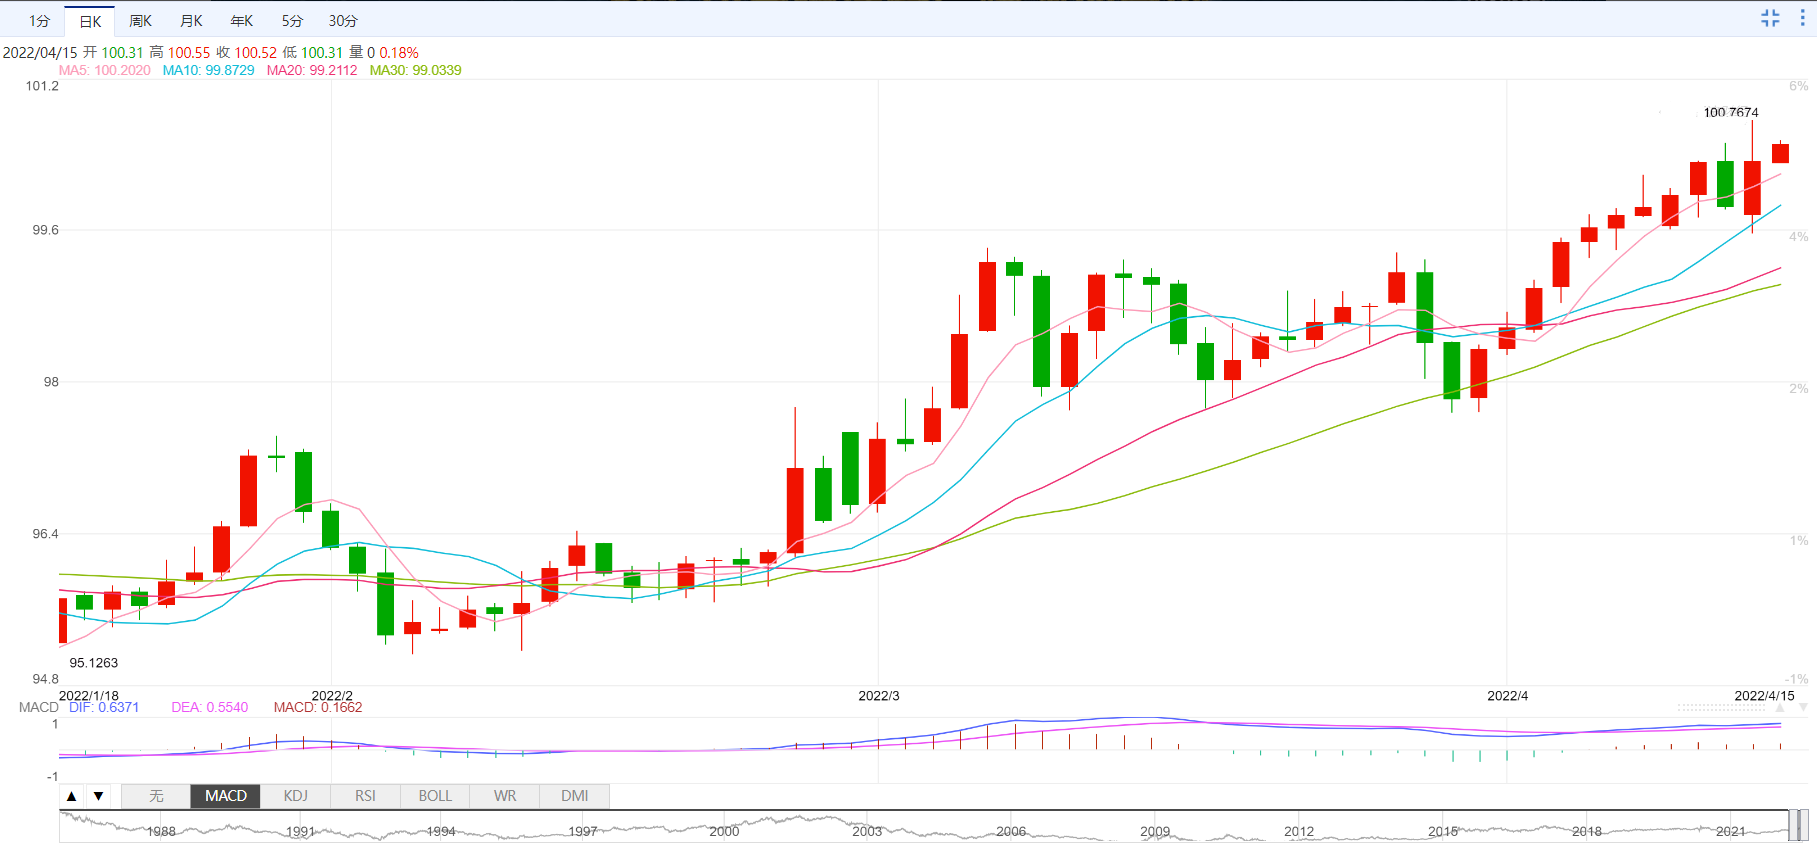The height and width of the screenshot is (855, 1817).
Task: Click the 0.18% change value in the header
Action: pos(399,52)
